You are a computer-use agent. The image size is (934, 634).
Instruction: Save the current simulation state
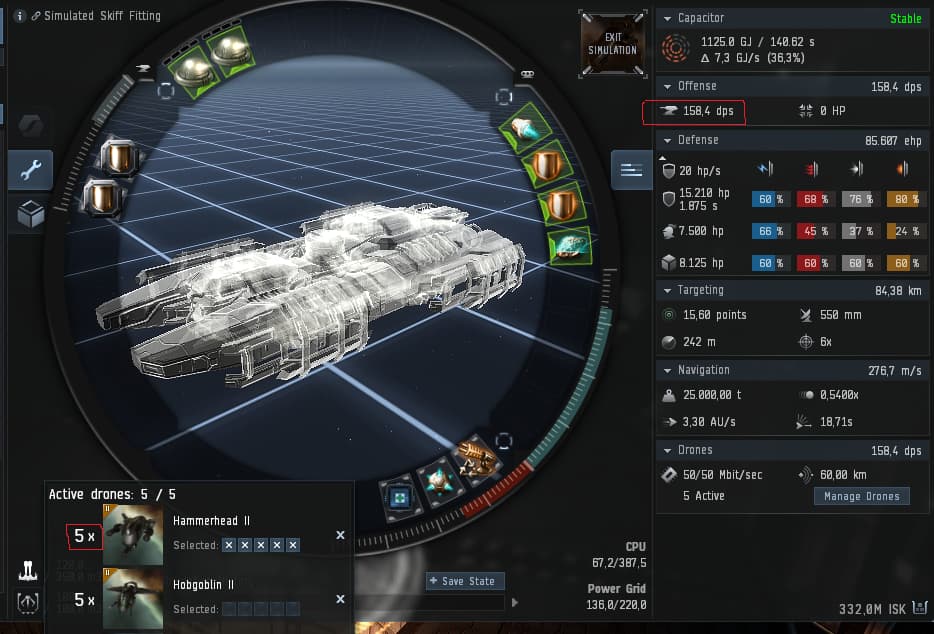point(465,581)
